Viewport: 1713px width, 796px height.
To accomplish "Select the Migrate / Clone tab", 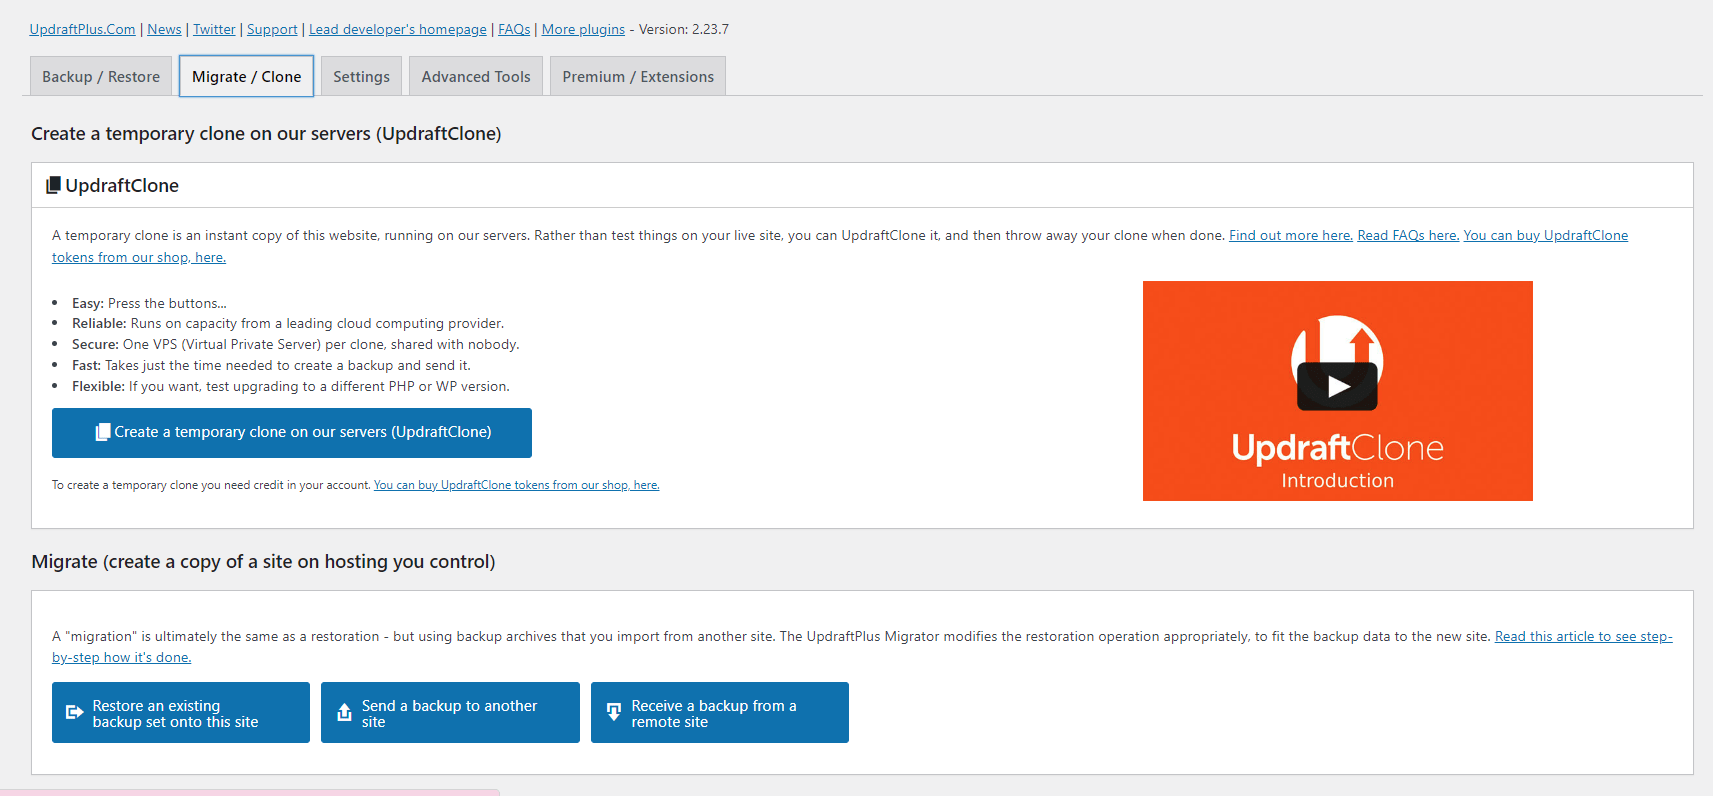I will coord(246,77).
